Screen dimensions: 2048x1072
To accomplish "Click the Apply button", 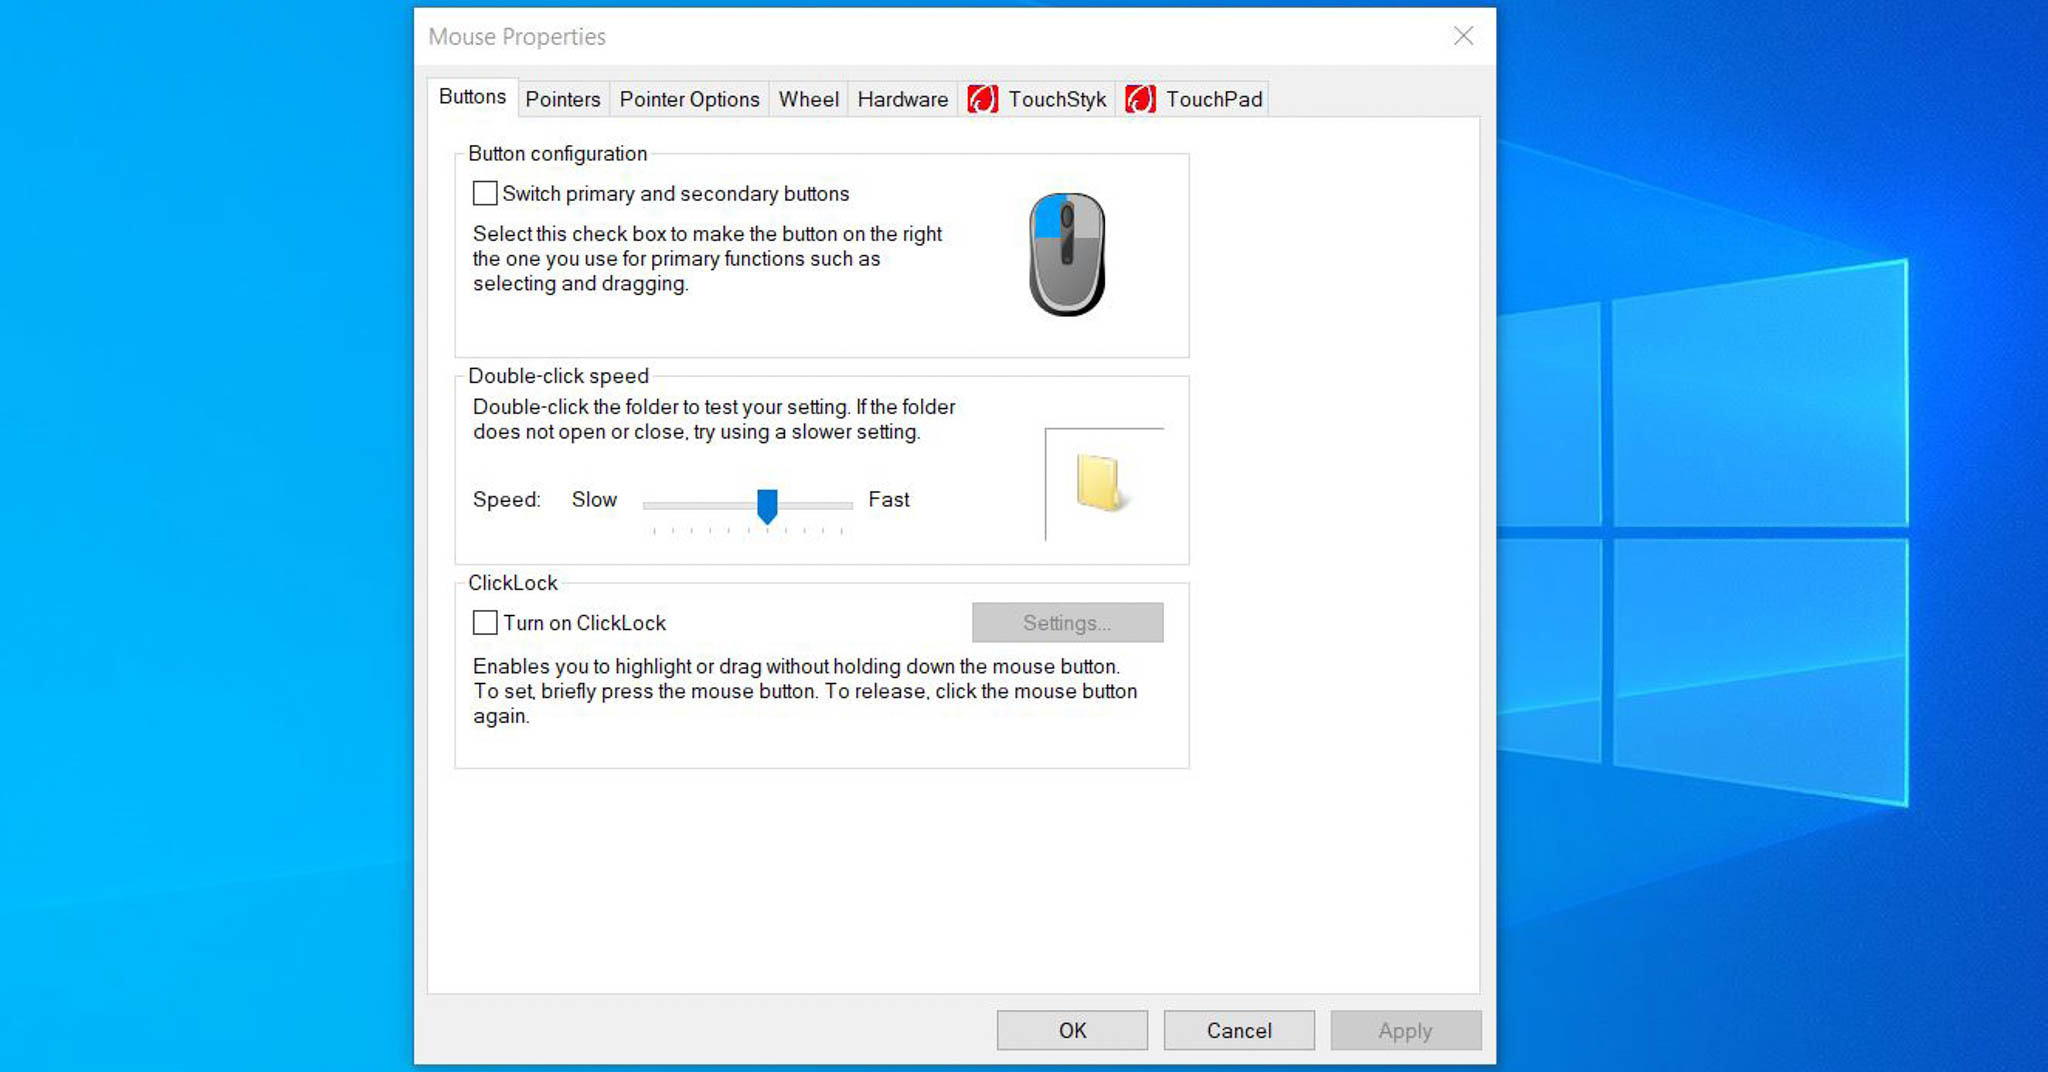I will click(1405, 1030).
